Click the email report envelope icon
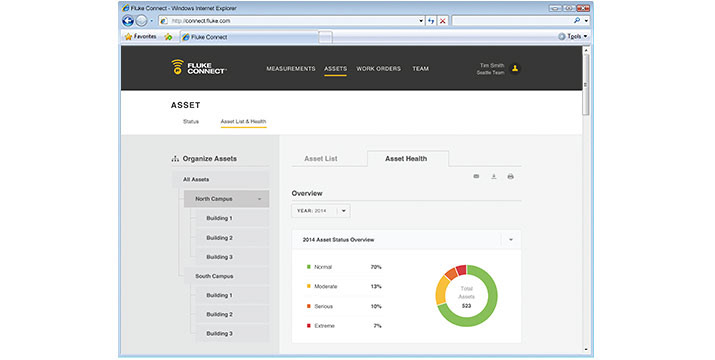The image size is (715, 360). coord(476,176)
